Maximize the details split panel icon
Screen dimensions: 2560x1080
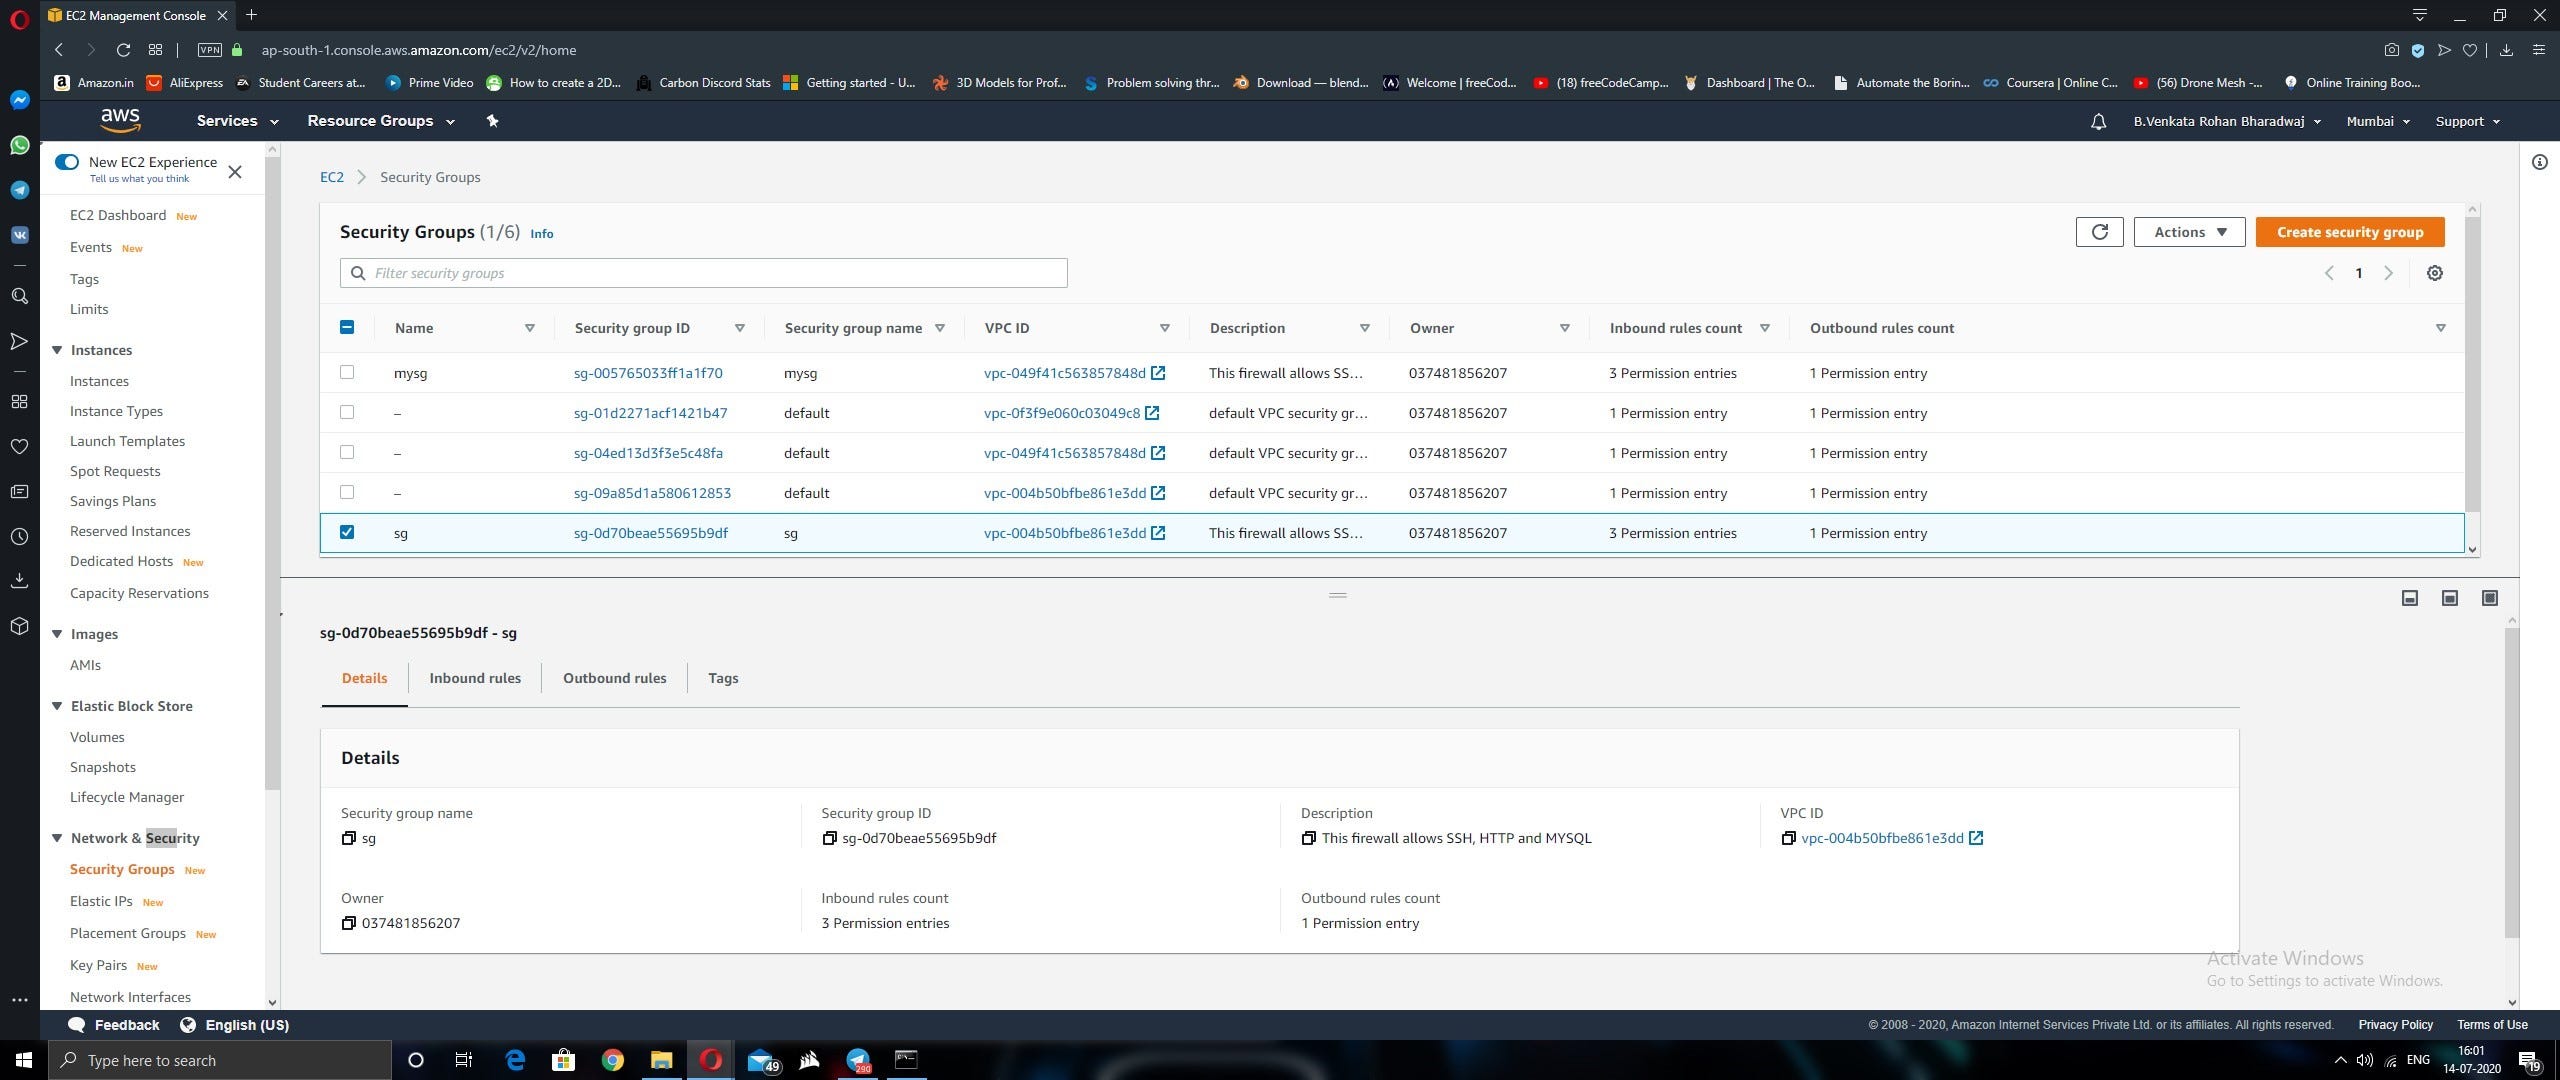2489,598
